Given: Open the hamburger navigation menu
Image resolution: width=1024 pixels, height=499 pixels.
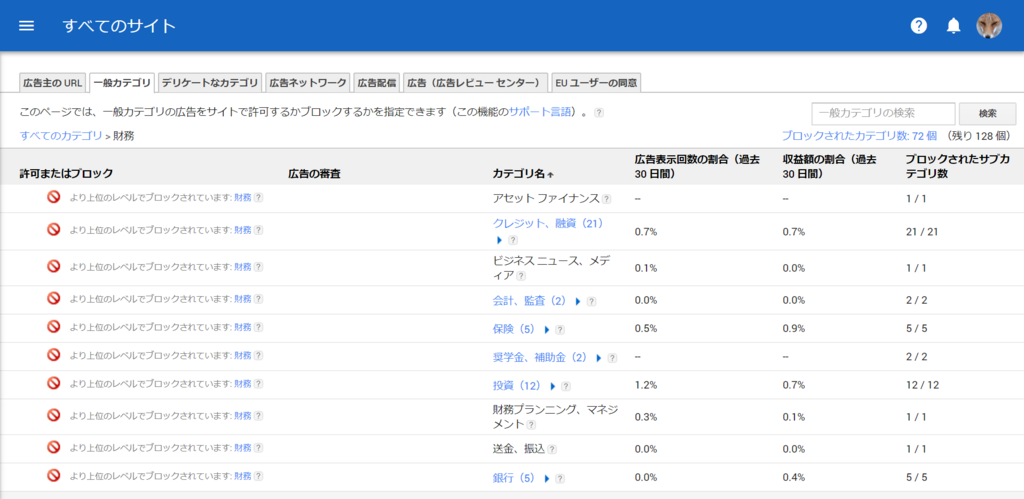Looking at the screenshot, I should [26, 26].
